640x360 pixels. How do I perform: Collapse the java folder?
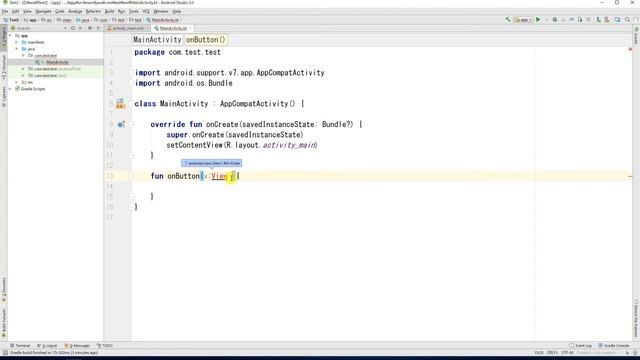(17, 49)
